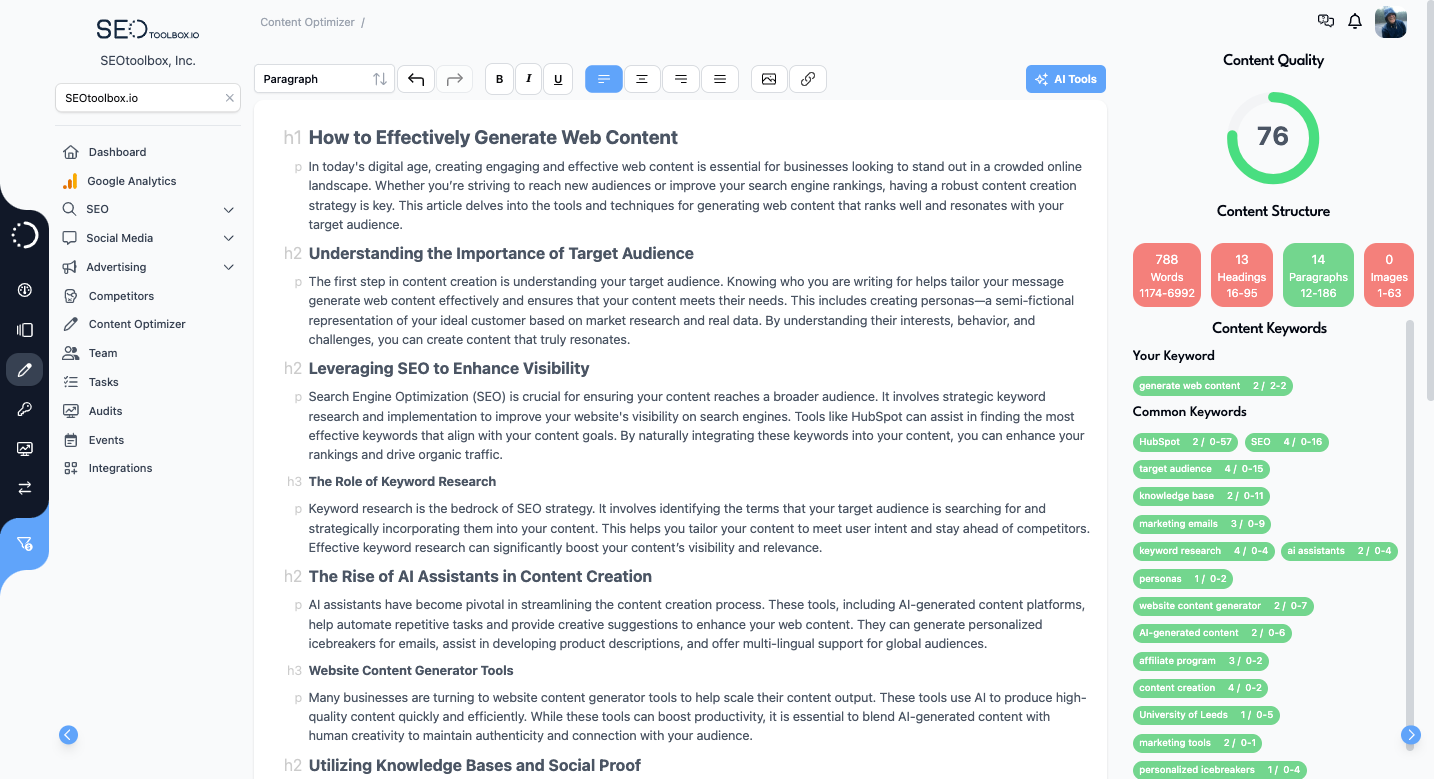Open the AI Tools menu
The width and height of the screenshot is (1434, 779).
click(x=1065, y=78)
